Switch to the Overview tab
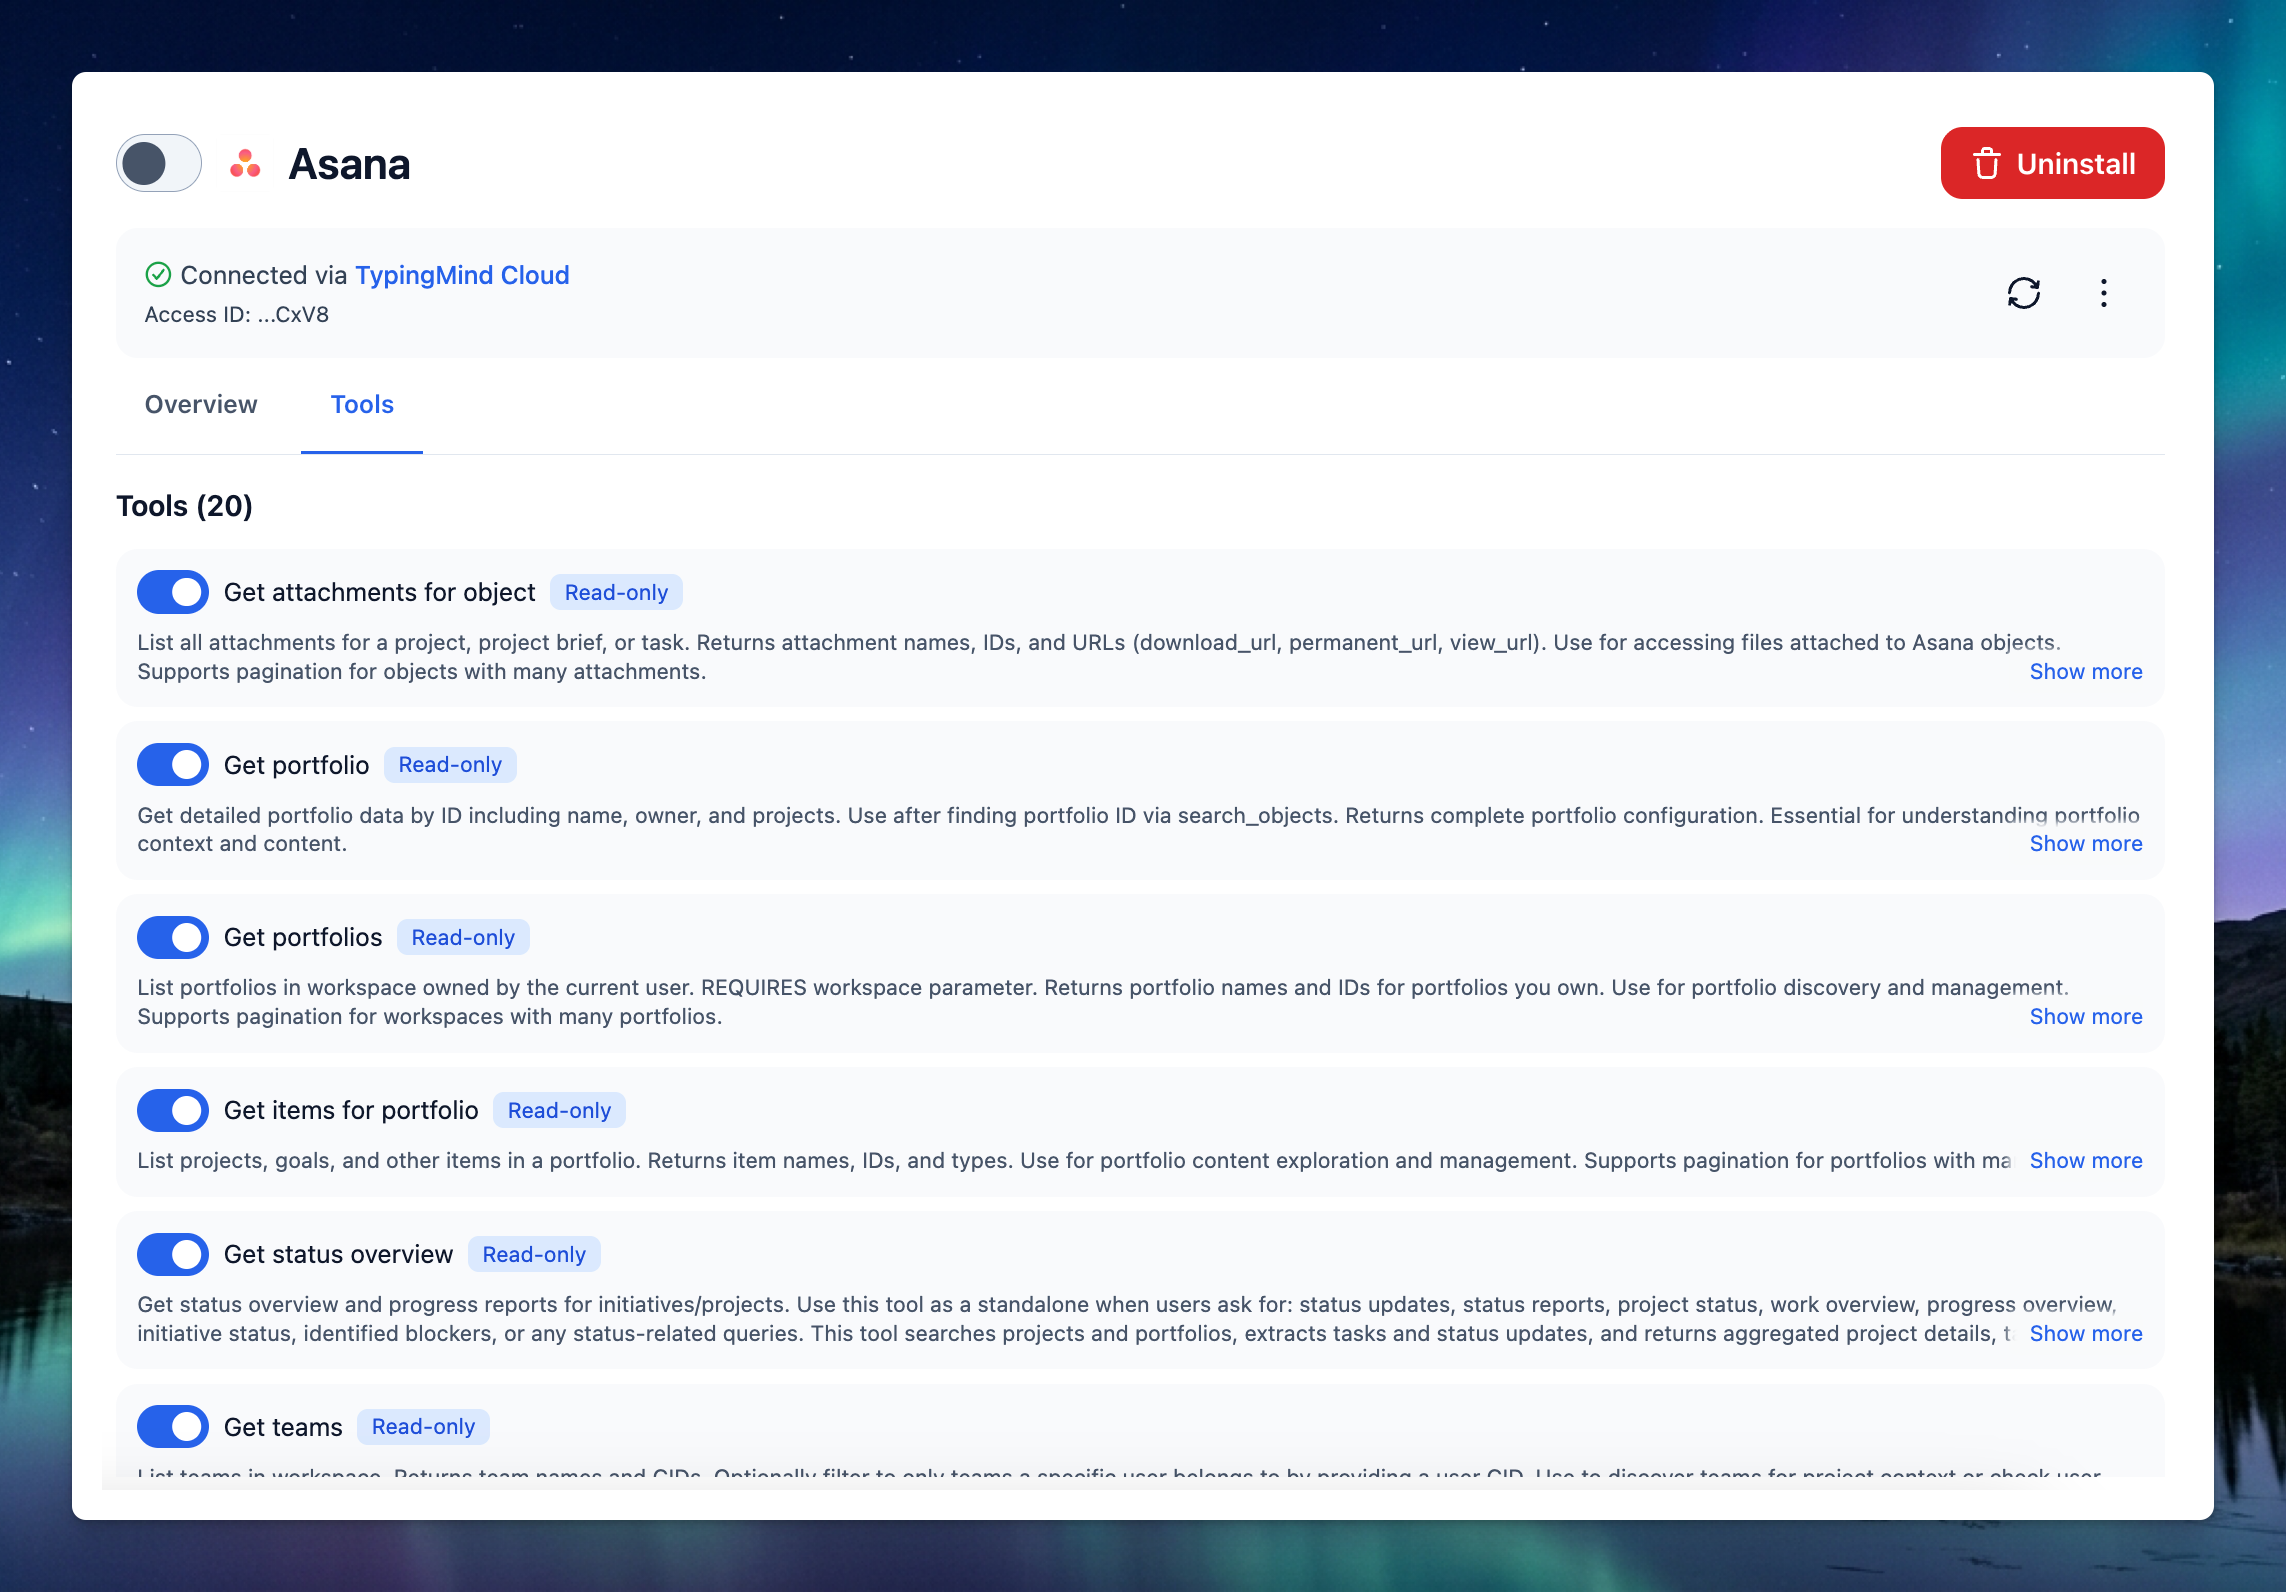Screen dimensions: 2286x1592 (201, 404)
